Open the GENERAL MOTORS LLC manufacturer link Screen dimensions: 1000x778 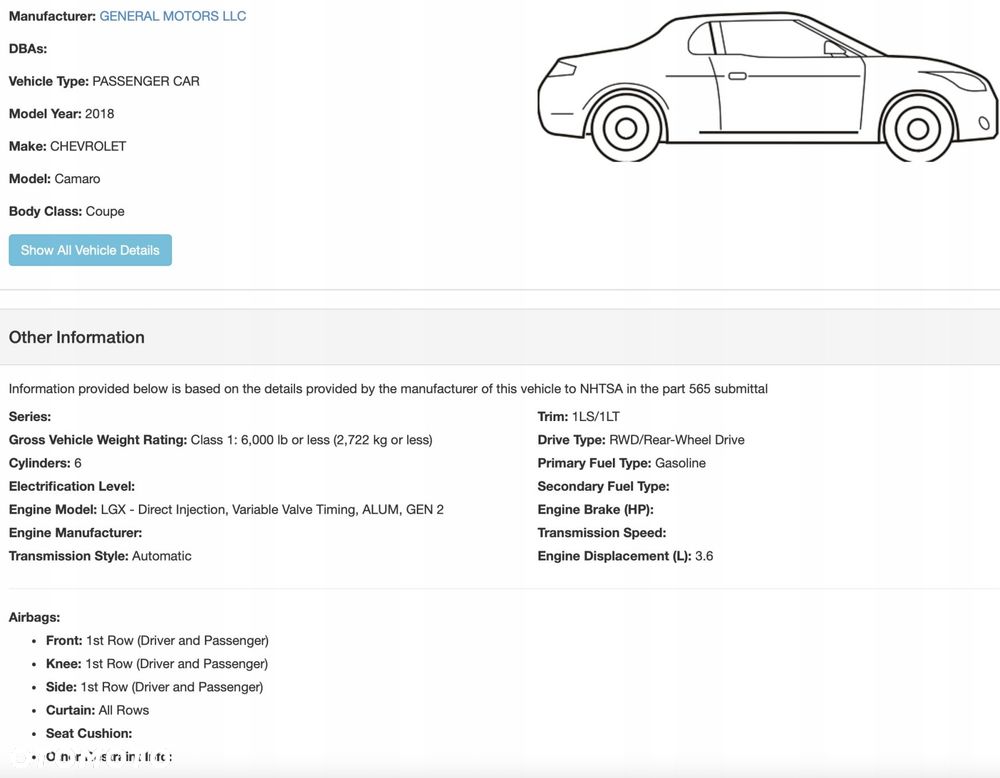172,16
